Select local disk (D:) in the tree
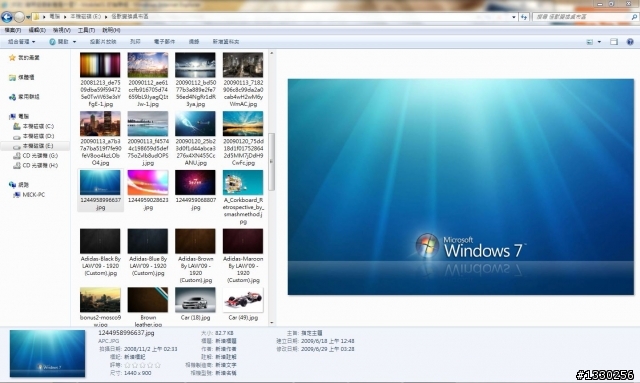 coord(33,136)
